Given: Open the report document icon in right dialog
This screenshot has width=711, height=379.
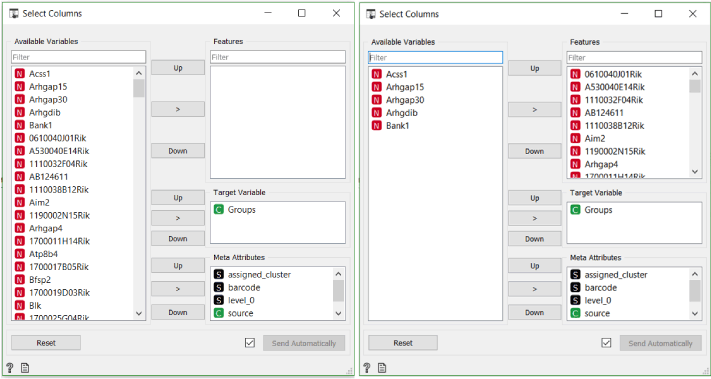Looking at the screenshot, I should pyautogui.click(x=382, y=368).
